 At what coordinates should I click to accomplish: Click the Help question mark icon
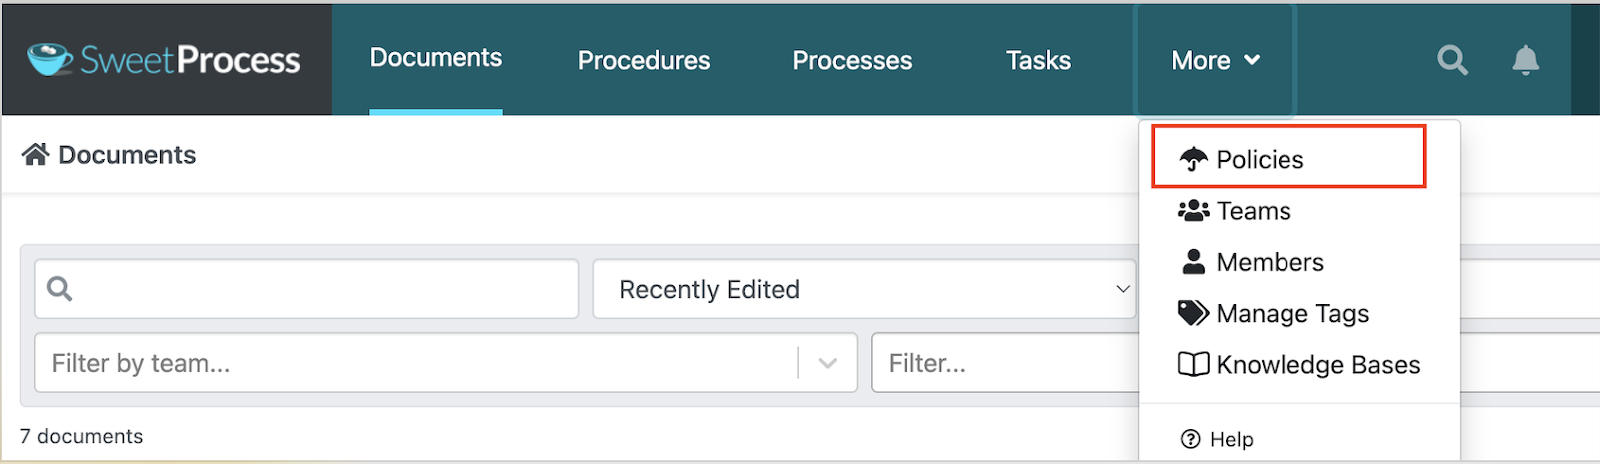tap(1190, 439)
